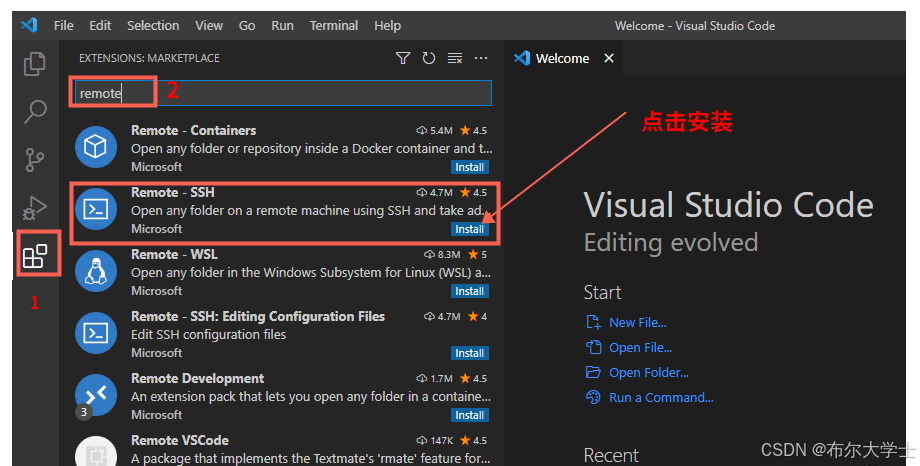Select the Remote - SSH extension title
Image resolution: width=920 pixels, height=466 pixels.
[173, 193]
